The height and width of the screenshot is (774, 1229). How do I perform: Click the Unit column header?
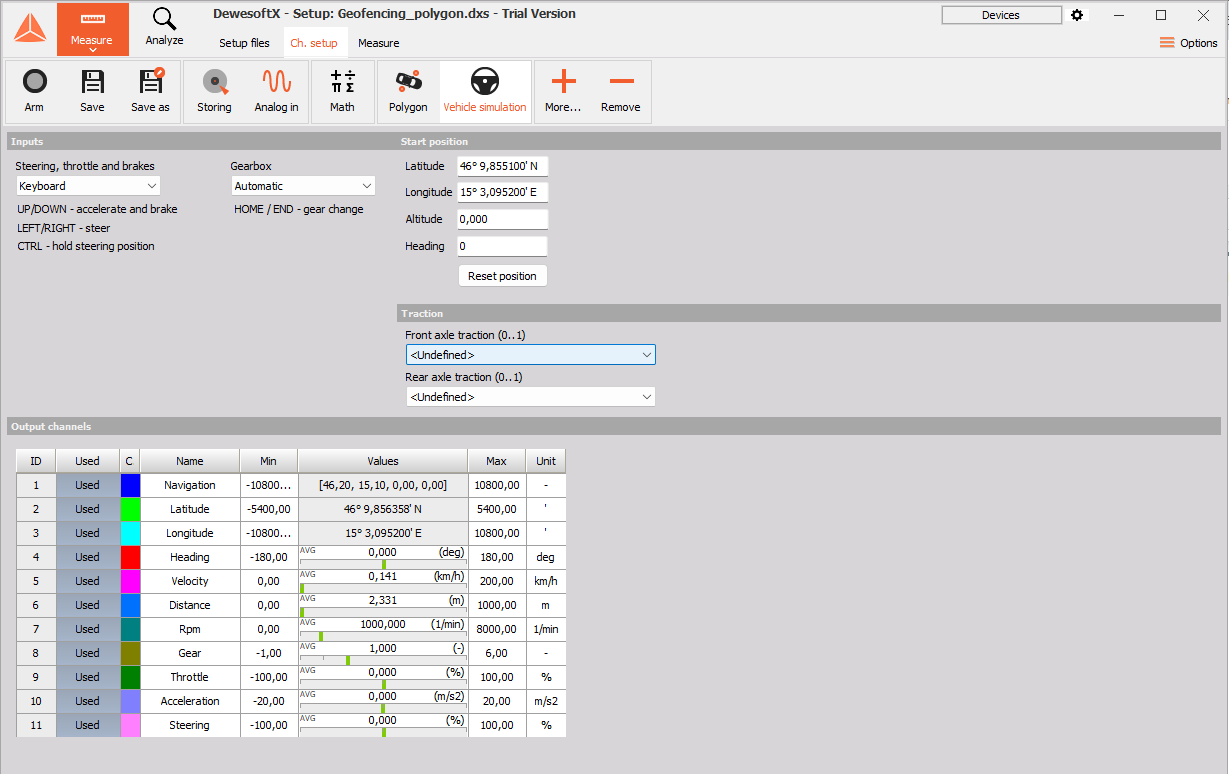tap(546, 461)
